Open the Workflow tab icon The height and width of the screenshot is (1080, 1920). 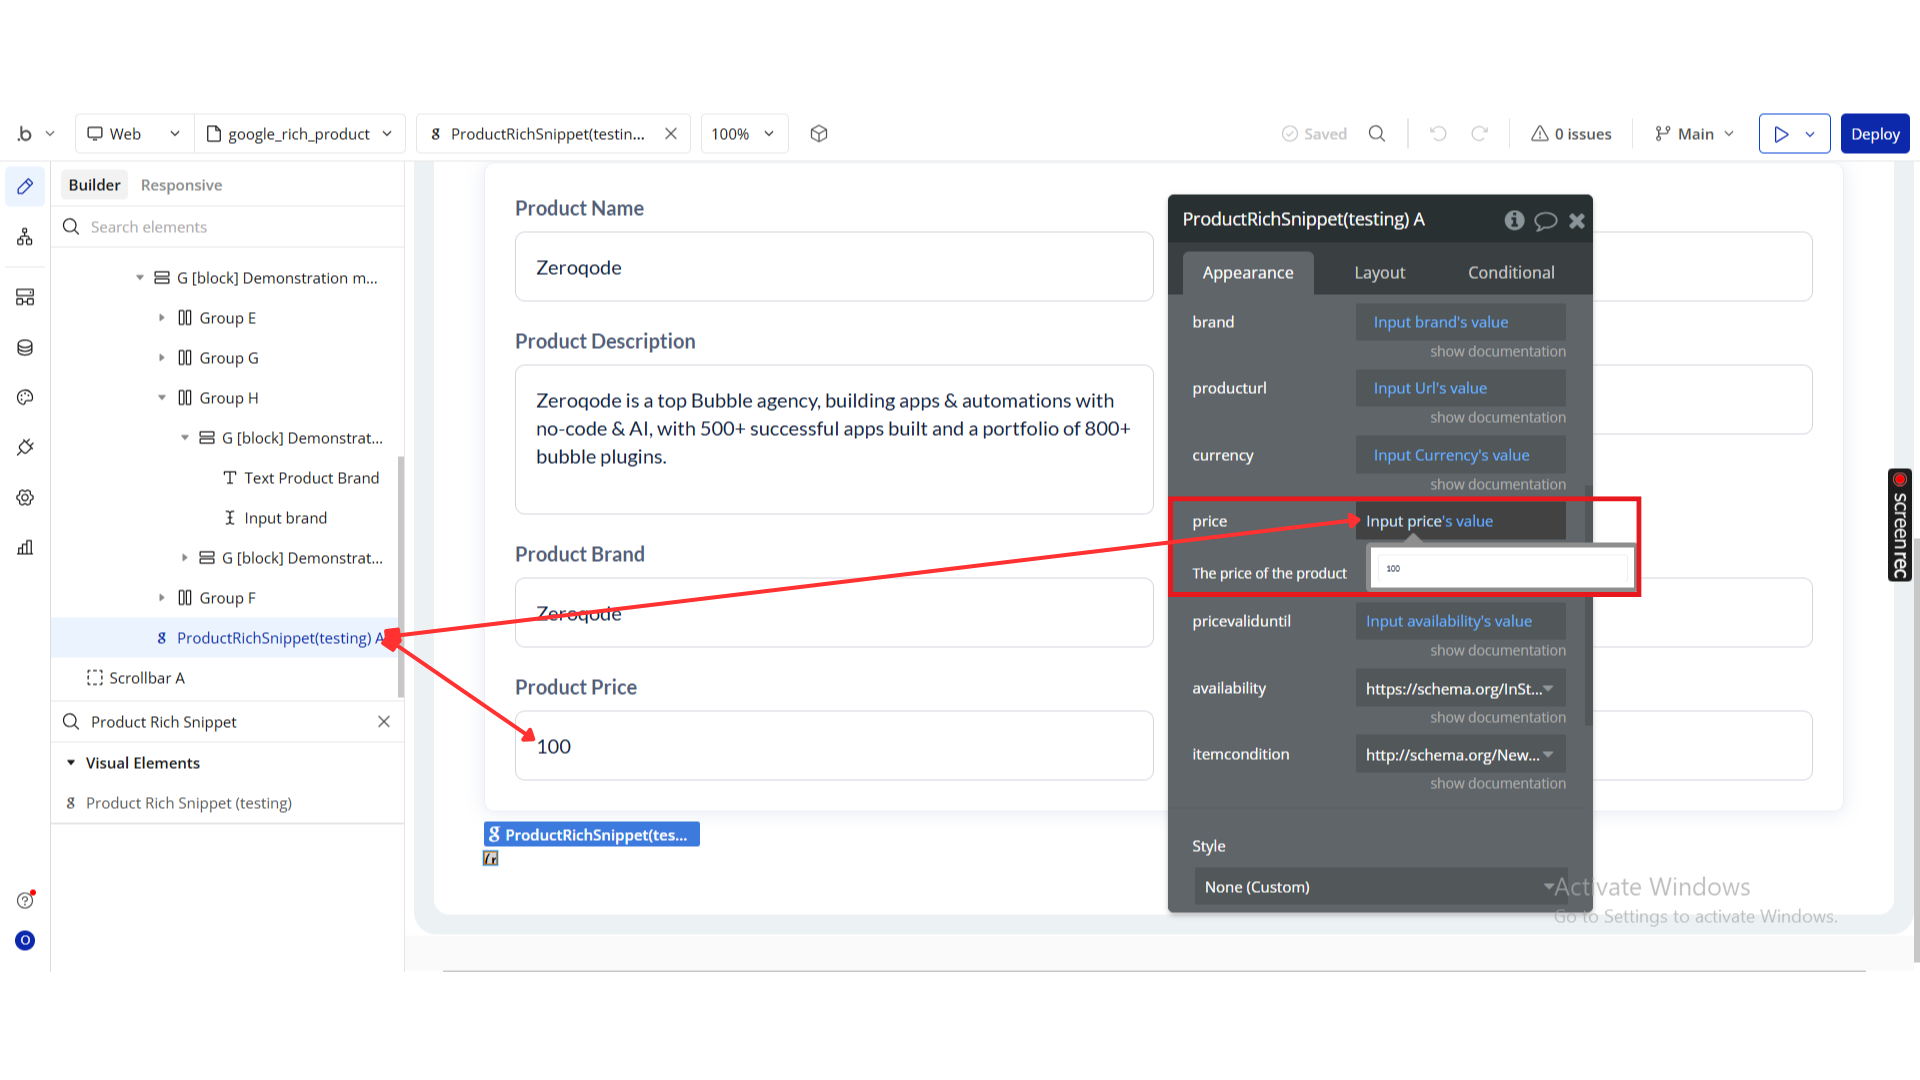click(x=25, y=237)
